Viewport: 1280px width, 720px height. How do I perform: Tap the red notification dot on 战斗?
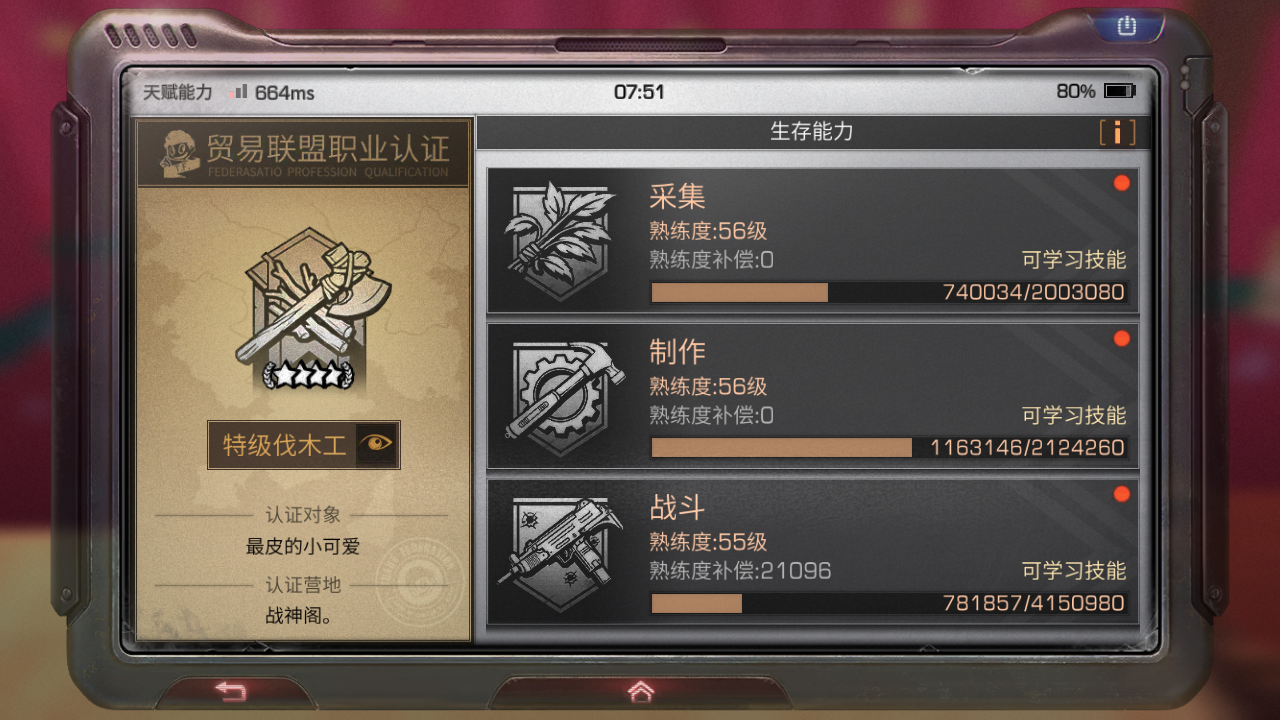click(x=1121, y=494)
